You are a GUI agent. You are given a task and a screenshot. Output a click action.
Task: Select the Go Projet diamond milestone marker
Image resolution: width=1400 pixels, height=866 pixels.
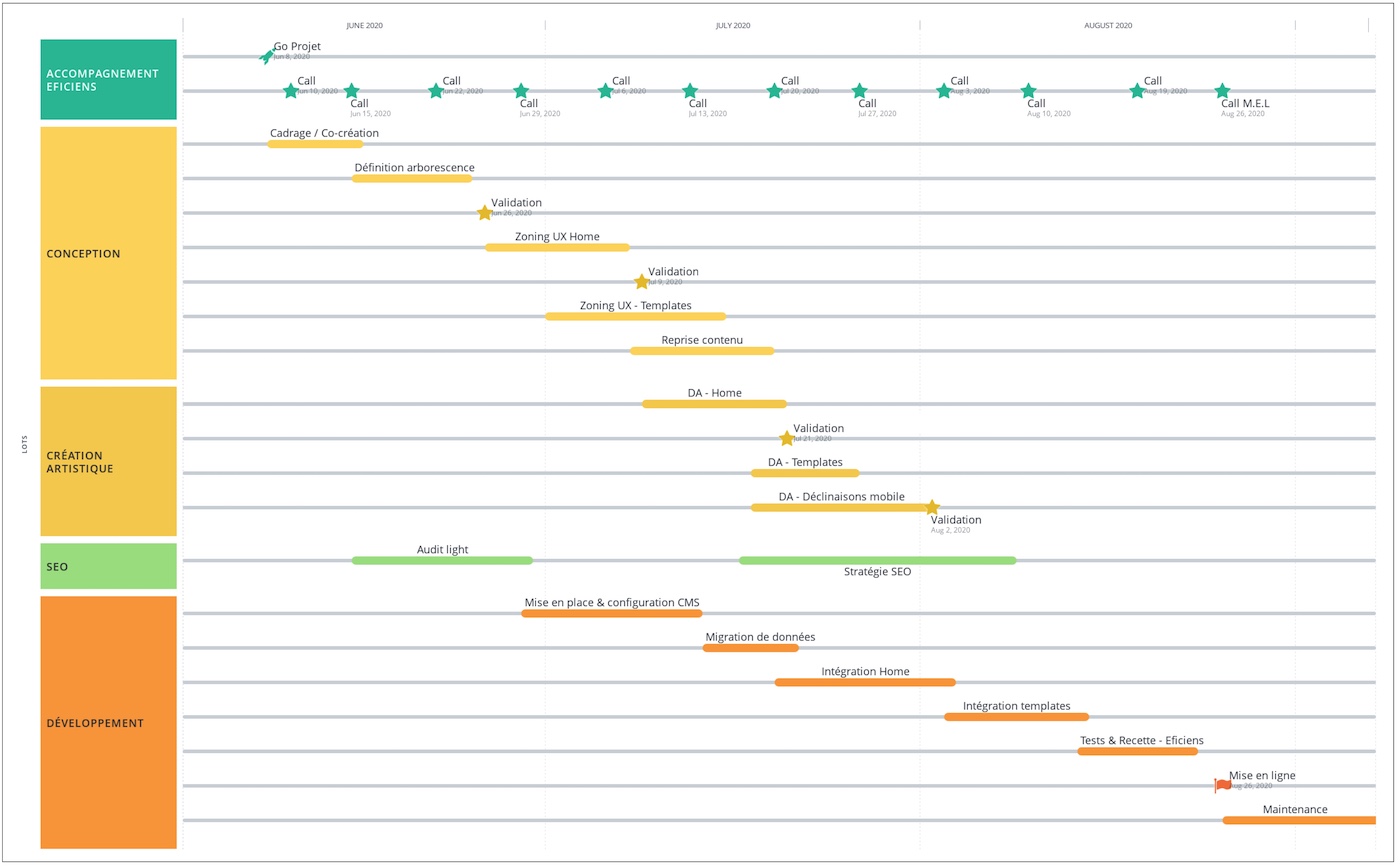(266, 55)
